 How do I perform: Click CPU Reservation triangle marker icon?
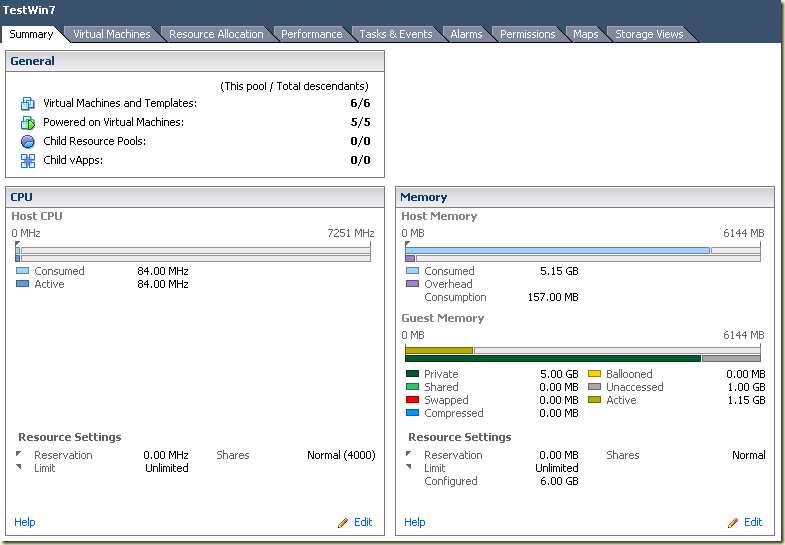pyautogui.click(x=19, y=454)
